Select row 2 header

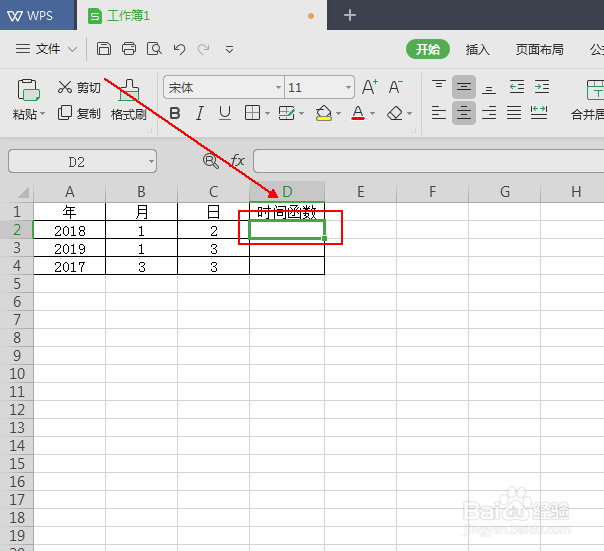(17, 230)
